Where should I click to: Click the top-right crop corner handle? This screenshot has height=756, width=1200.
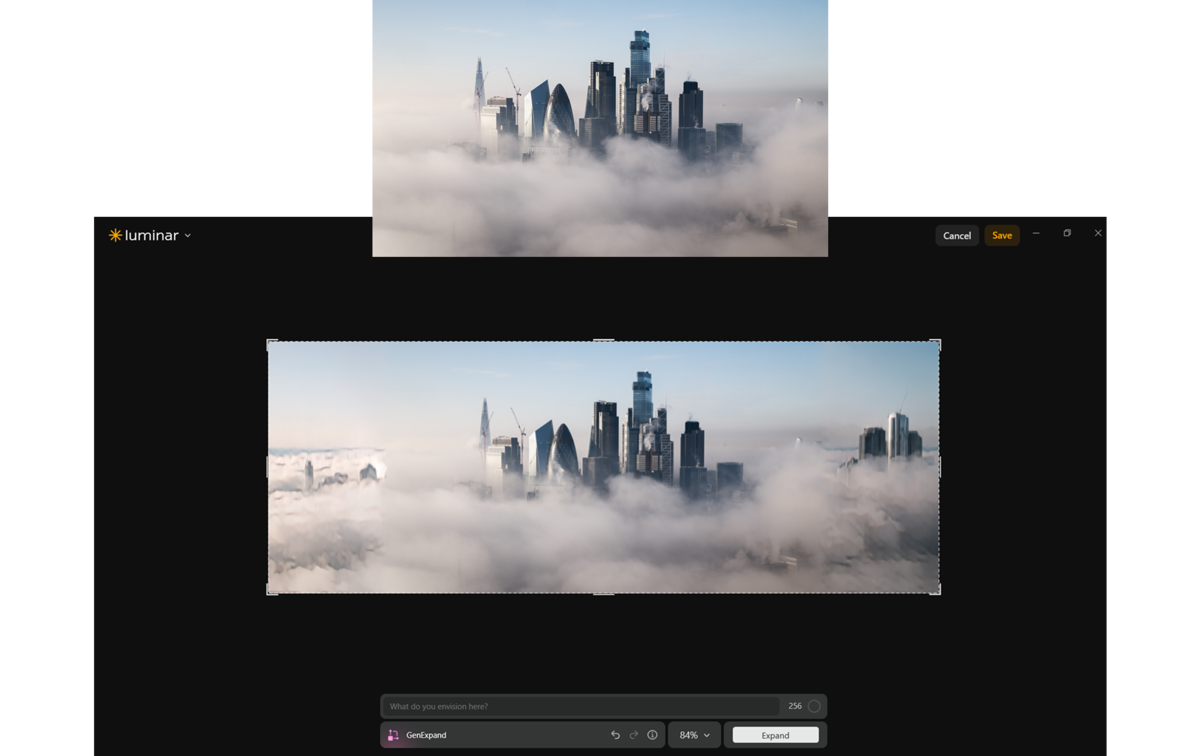(x=936, y=344)
